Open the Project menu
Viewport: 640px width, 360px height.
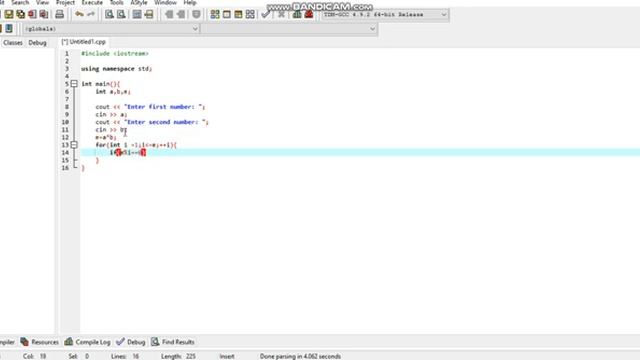point(65,2)
